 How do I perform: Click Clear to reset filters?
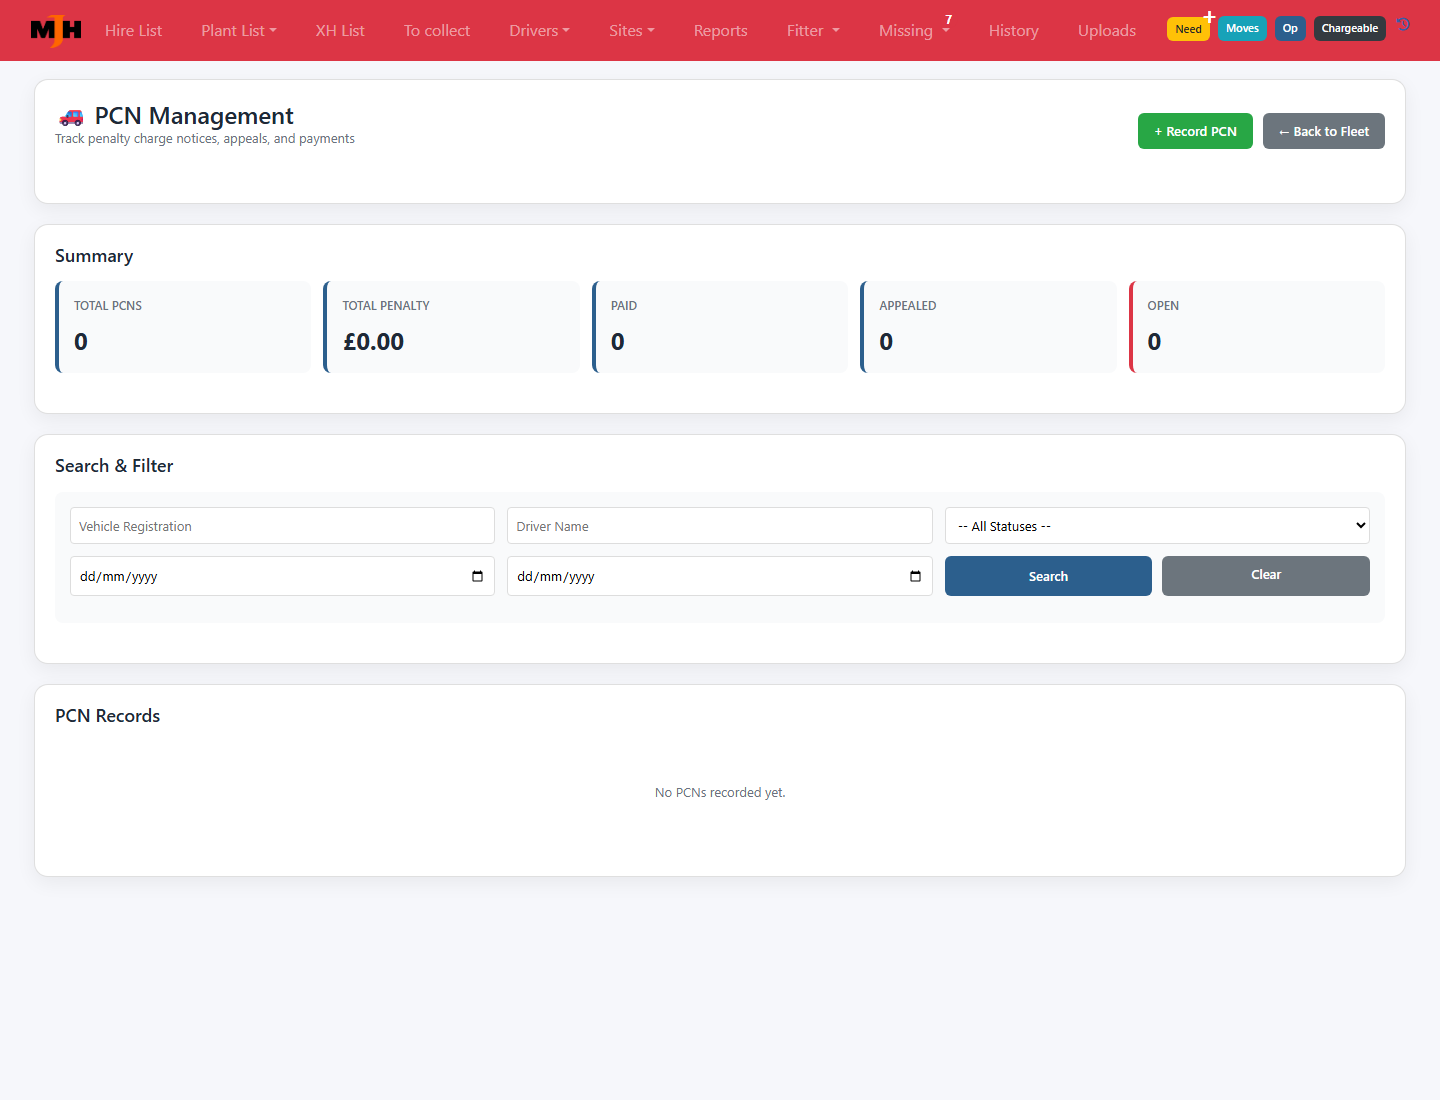click(1266, 576)
